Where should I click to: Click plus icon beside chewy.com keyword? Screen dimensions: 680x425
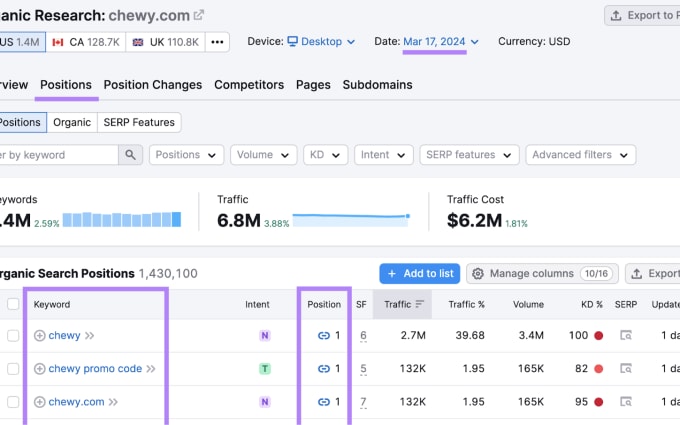click(x=39, y=402)
